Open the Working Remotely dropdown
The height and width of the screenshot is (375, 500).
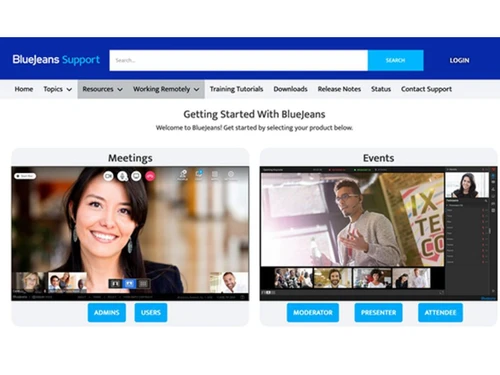tap(166, 89)
